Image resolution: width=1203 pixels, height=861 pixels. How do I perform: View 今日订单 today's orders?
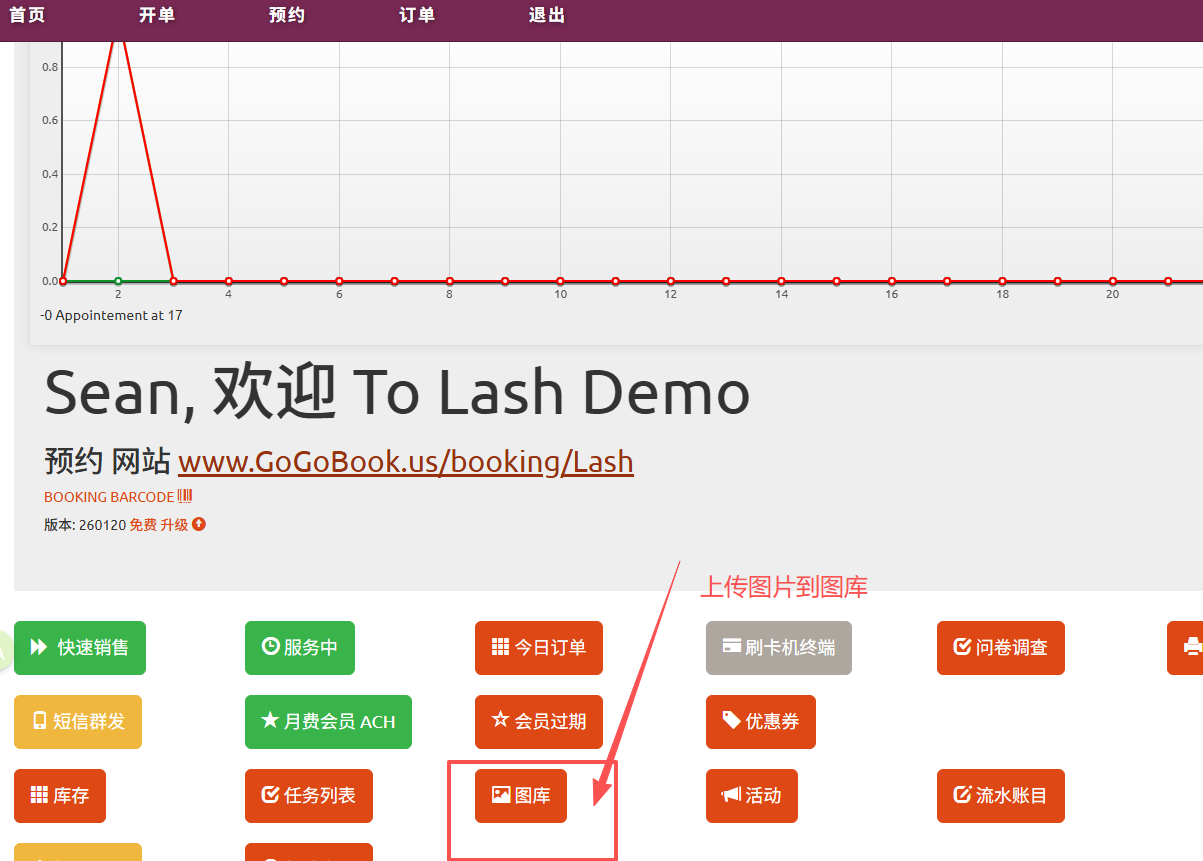(x=539, y=648)
